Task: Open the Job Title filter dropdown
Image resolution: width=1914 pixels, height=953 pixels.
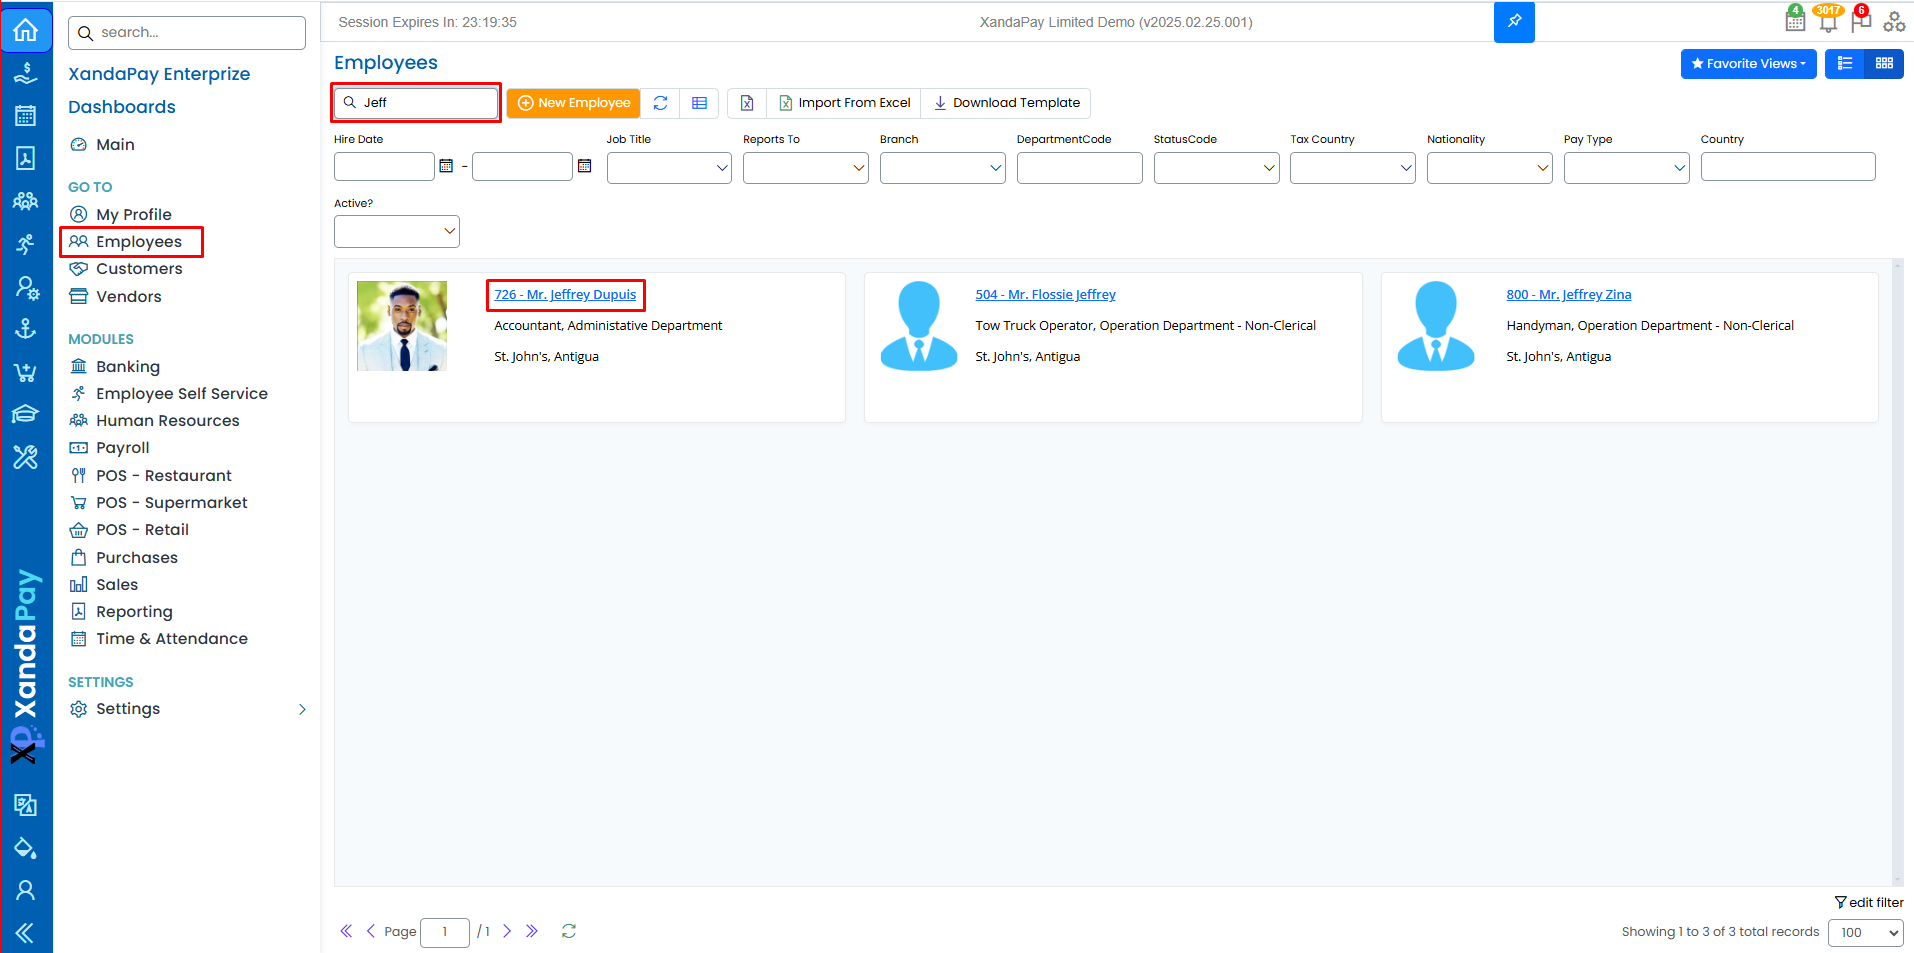Action: point(669,168)
